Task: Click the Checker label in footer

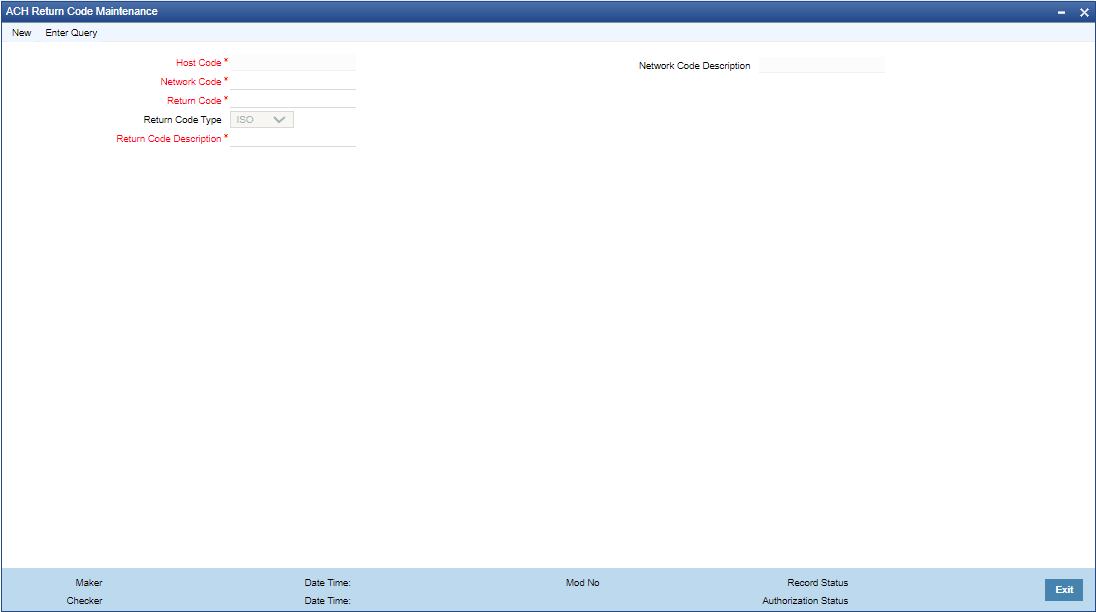Action: [x=85, y=601]
